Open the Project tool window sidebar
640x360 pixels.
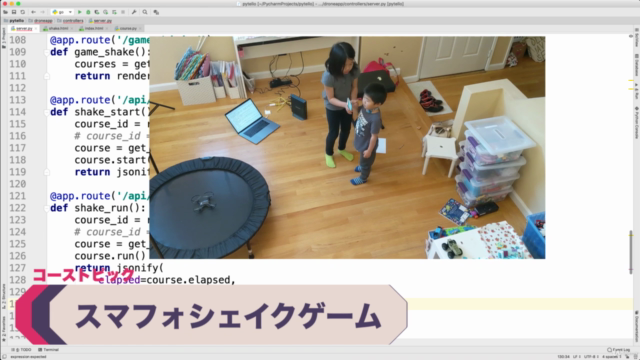pyautogui.click(x=3, y=38)
